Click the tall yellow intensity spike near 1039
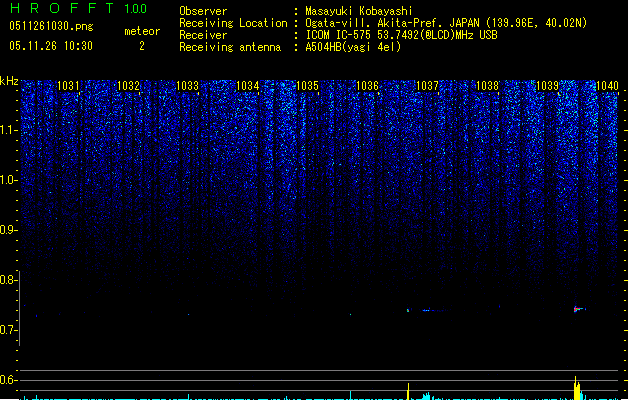The width and height of the screenshot is (629, 400). coord(577,388)
